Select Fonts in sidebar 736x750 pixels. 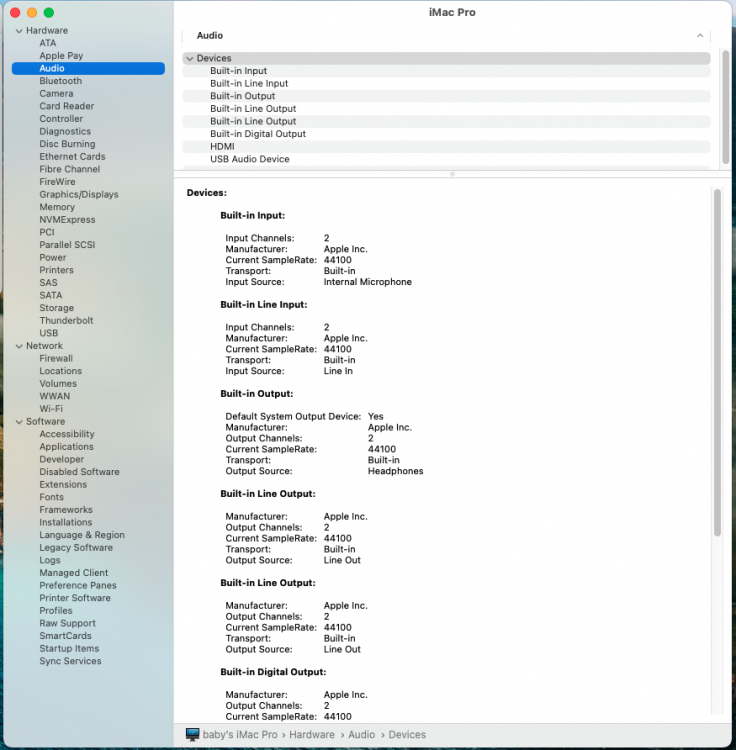coord(52,497)
